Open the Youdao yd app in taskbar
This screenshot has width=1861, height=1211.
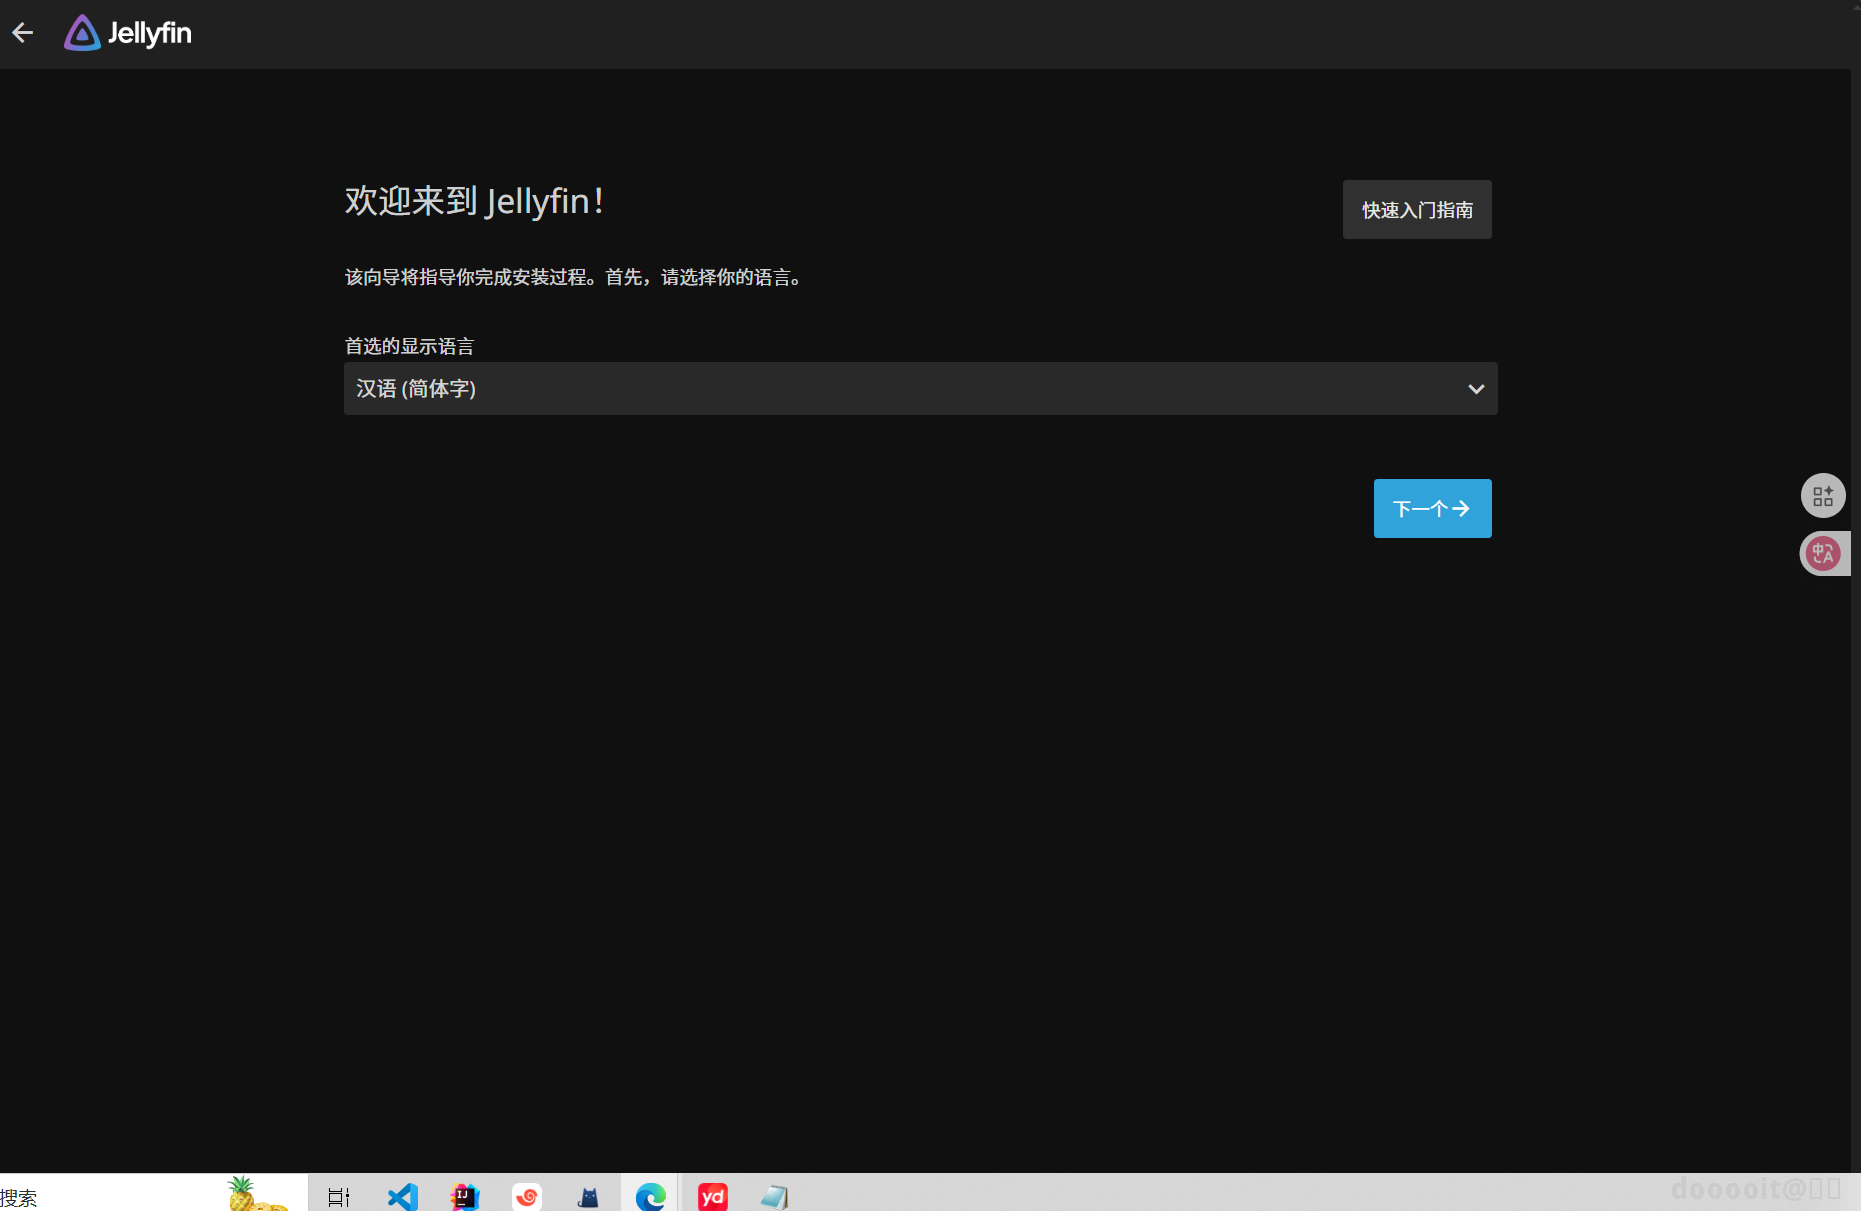(x=713, y=1197)
